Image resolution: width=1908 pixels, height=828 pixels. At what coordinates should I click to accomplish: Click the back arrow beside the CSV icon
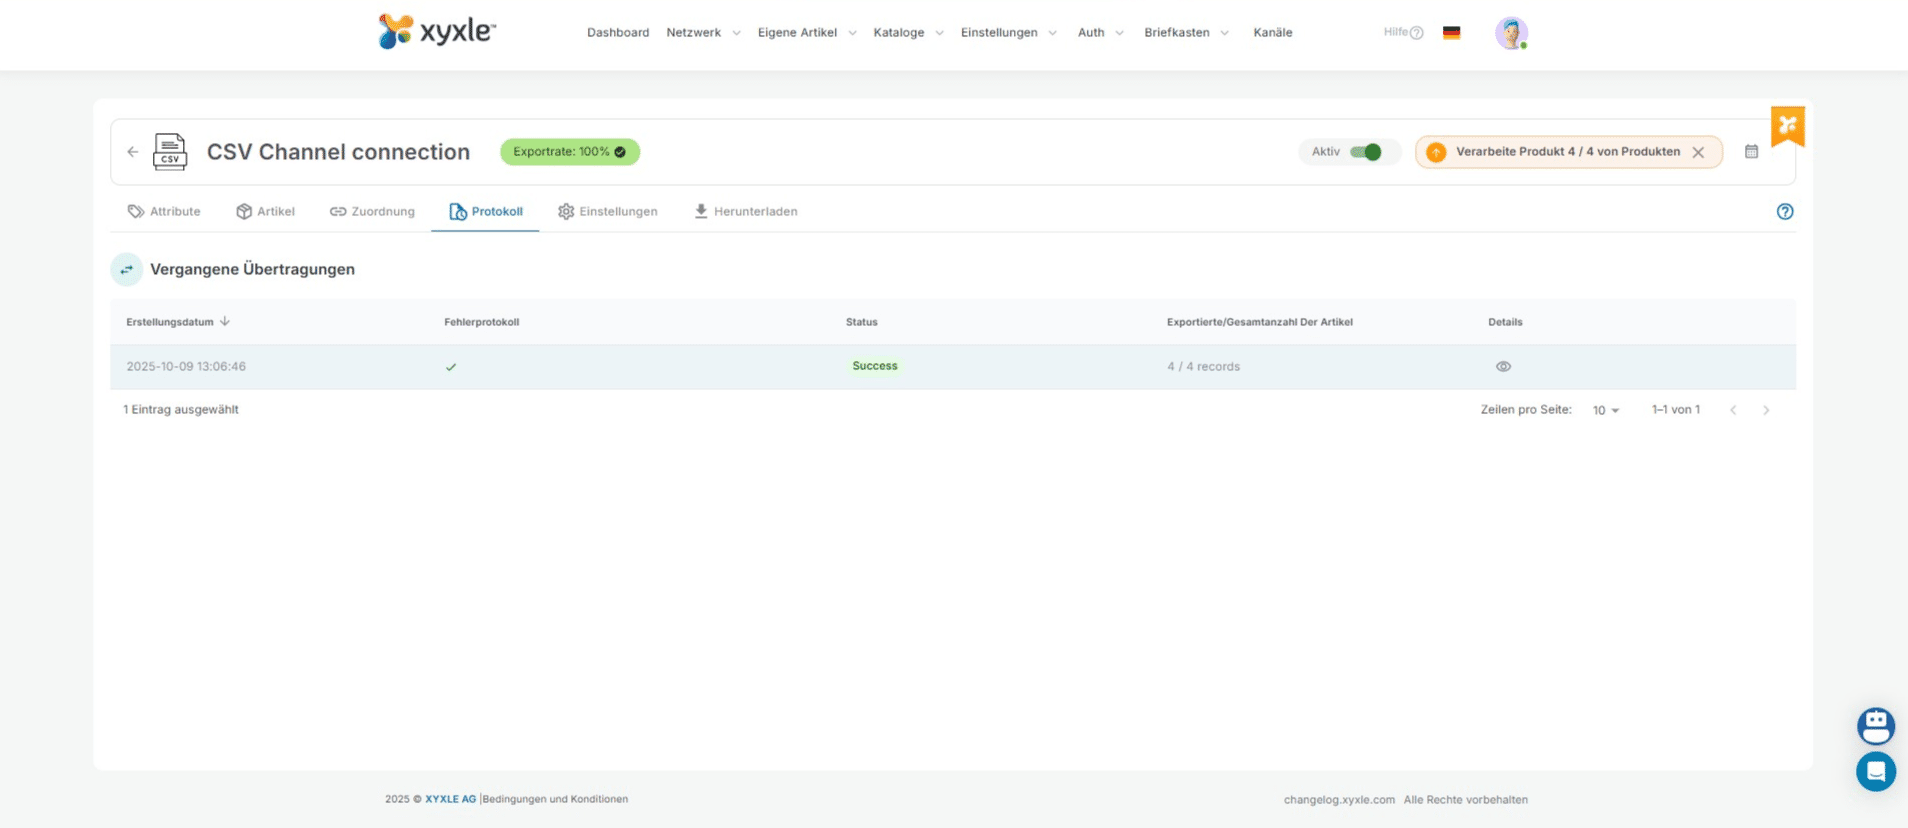(133, 152)
